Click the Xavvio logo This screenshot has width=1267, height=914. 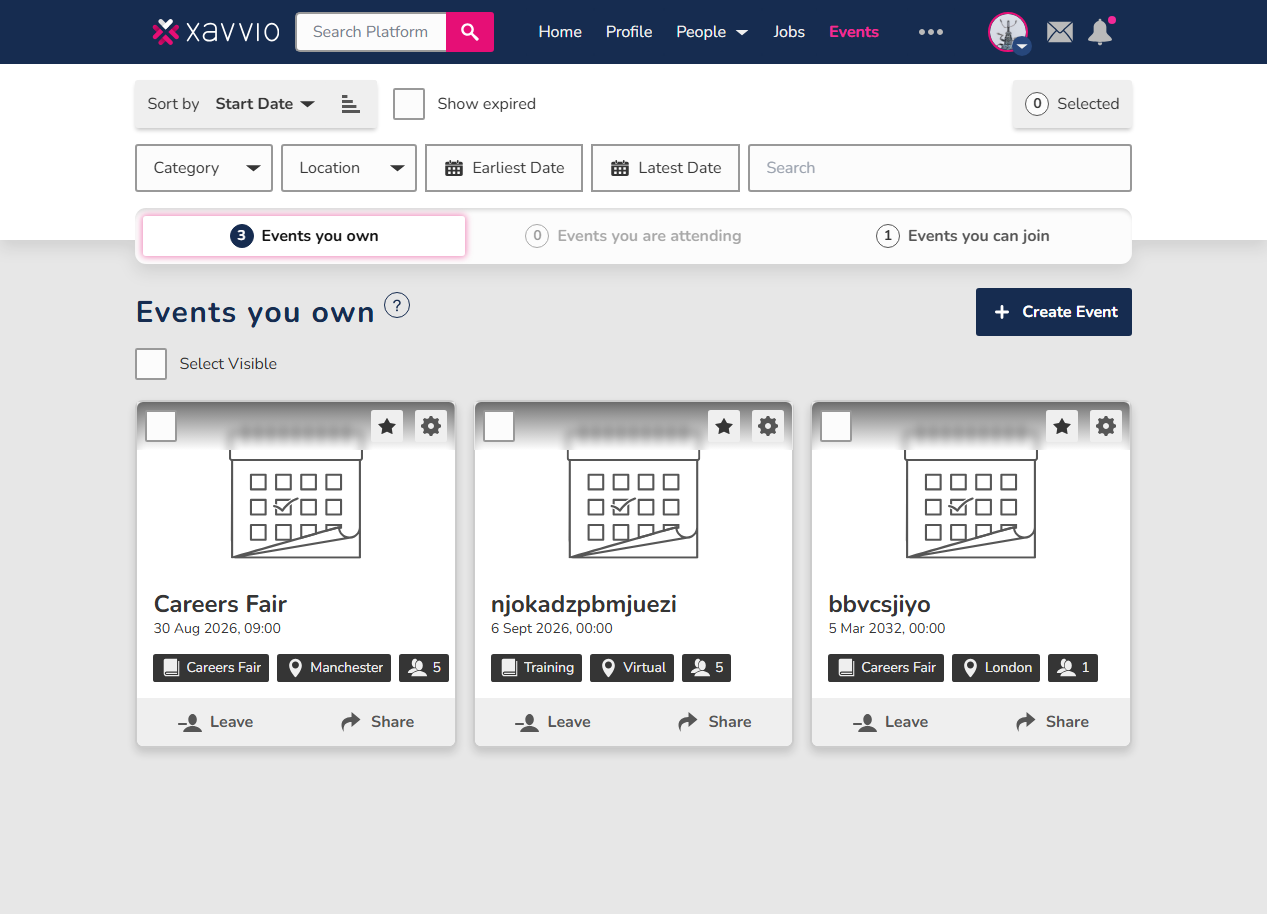click(x=216, y=32)
